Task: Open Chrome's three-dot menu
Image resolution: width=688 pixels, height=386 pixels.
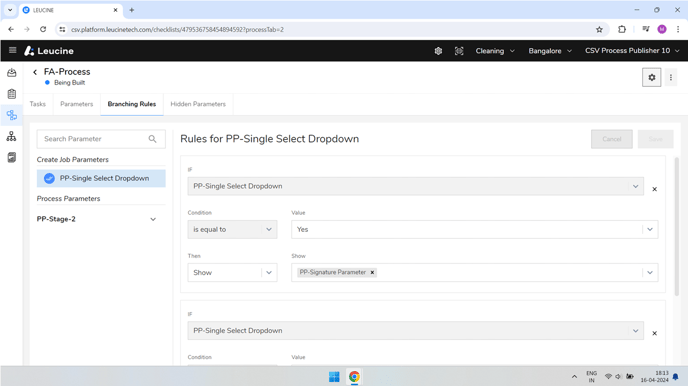Action: click(678, 29)
